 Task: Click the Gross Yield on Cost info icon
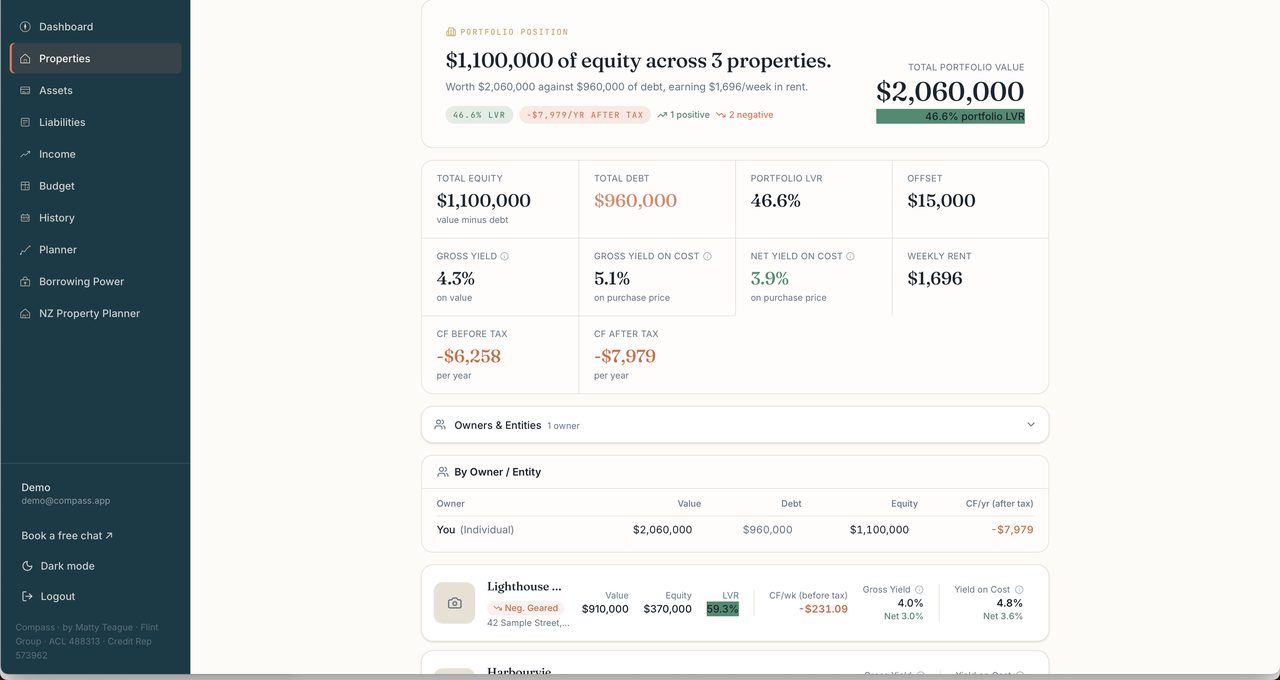[x=707, y=256]
